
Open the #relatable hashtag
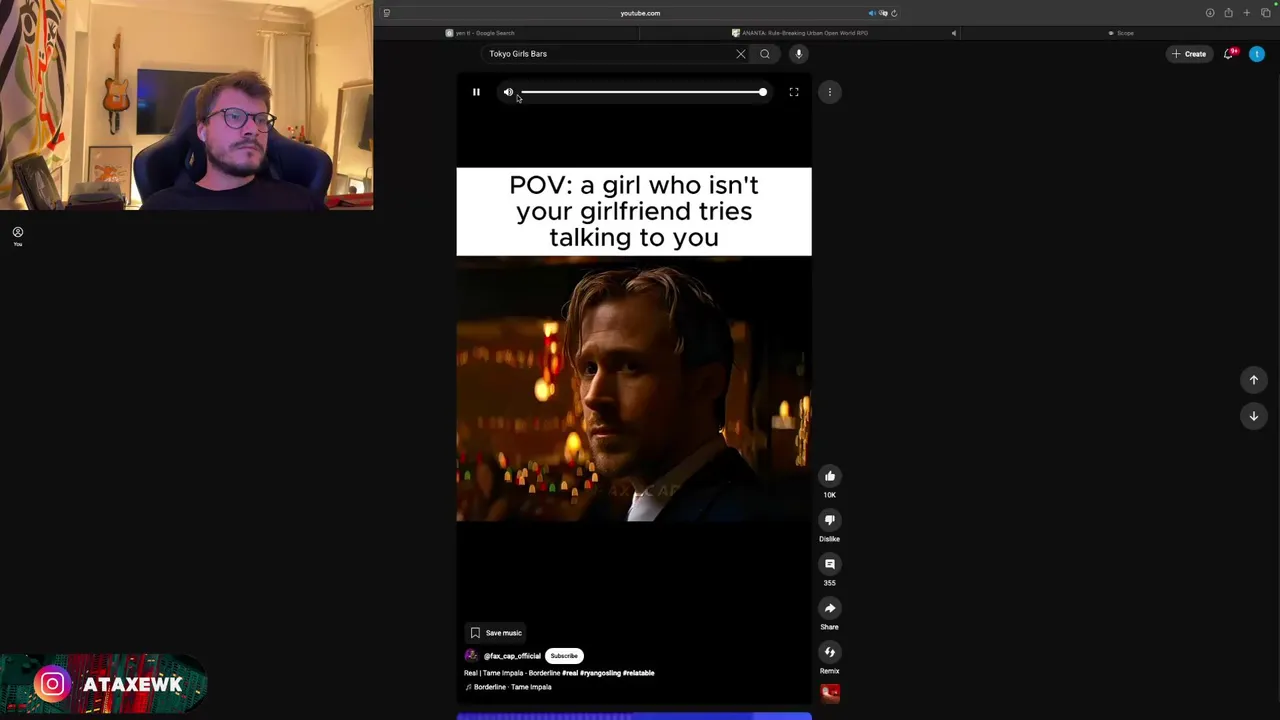(x=638, y=673)
